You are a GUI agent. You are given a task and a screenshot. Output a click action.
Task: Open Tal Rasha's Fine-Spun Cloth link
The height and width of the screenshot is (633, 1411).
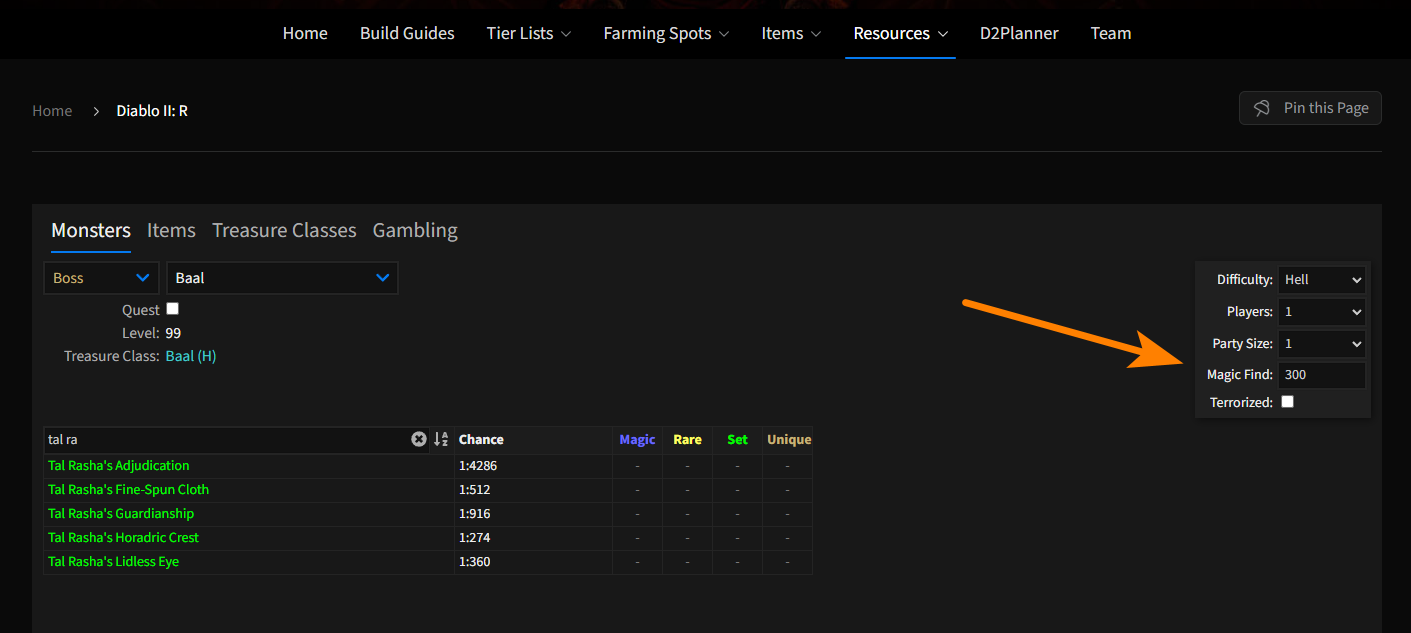coord(128,489)
